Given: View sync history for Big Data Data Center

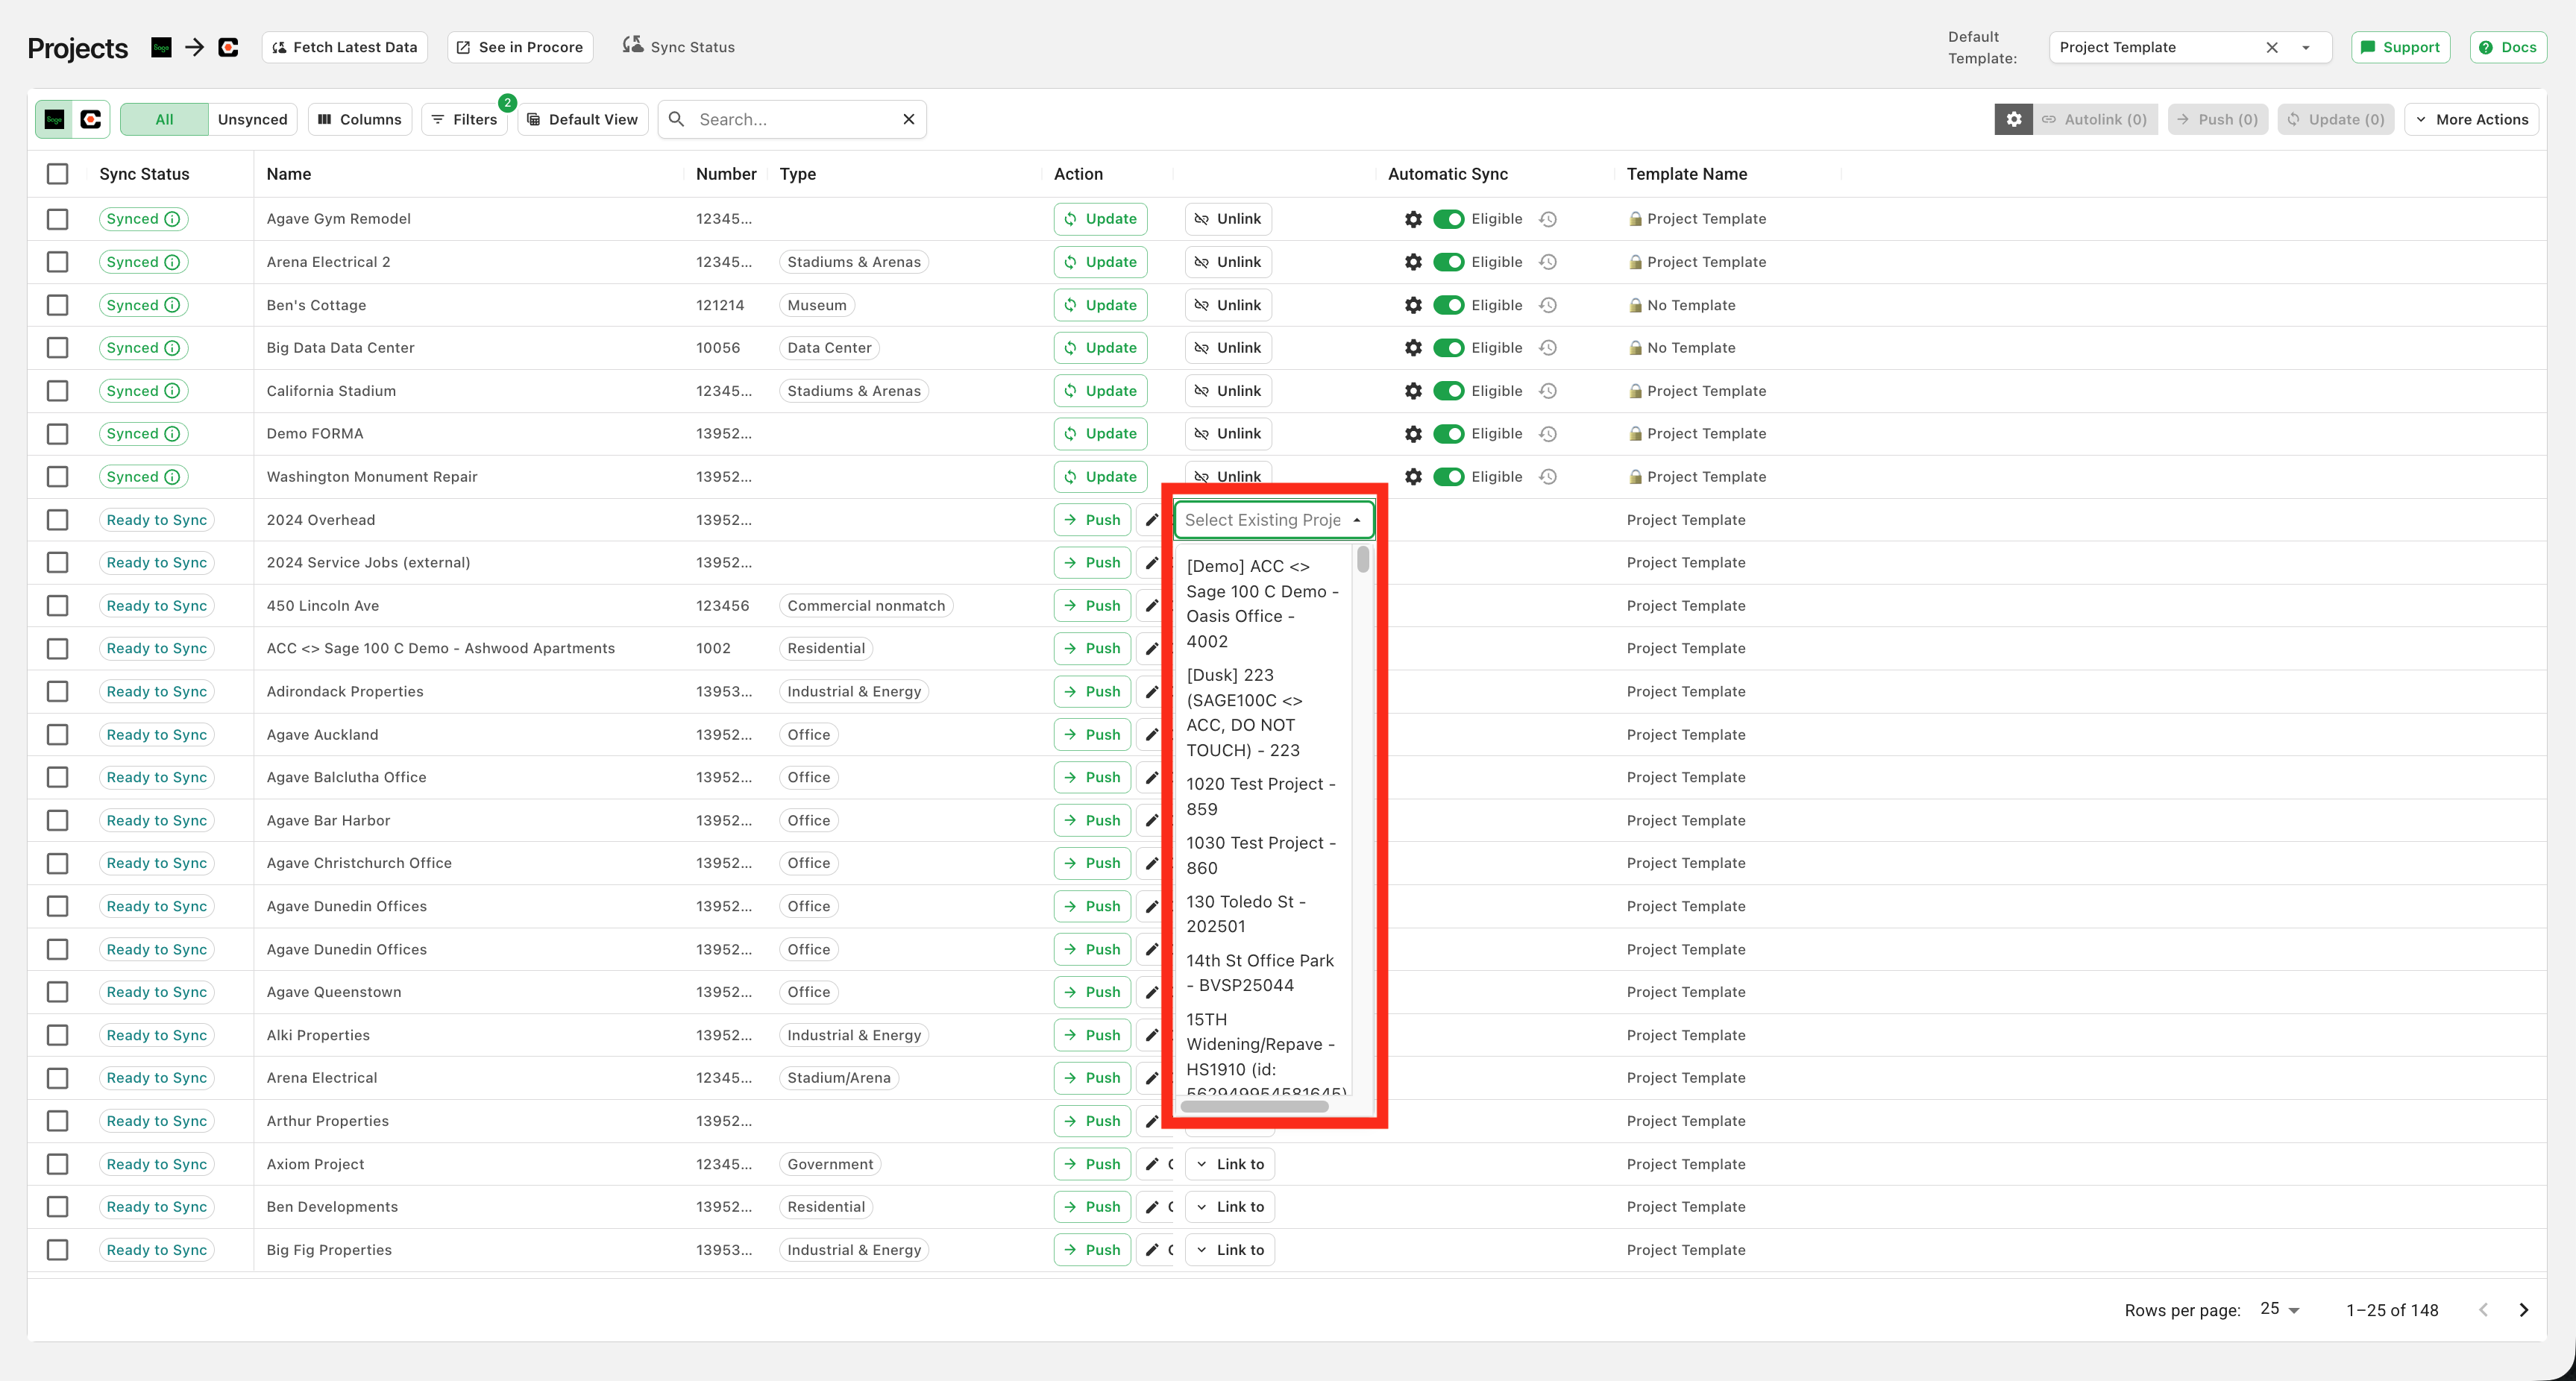Looking at the screenshot, I should (x=1548, y=348).
